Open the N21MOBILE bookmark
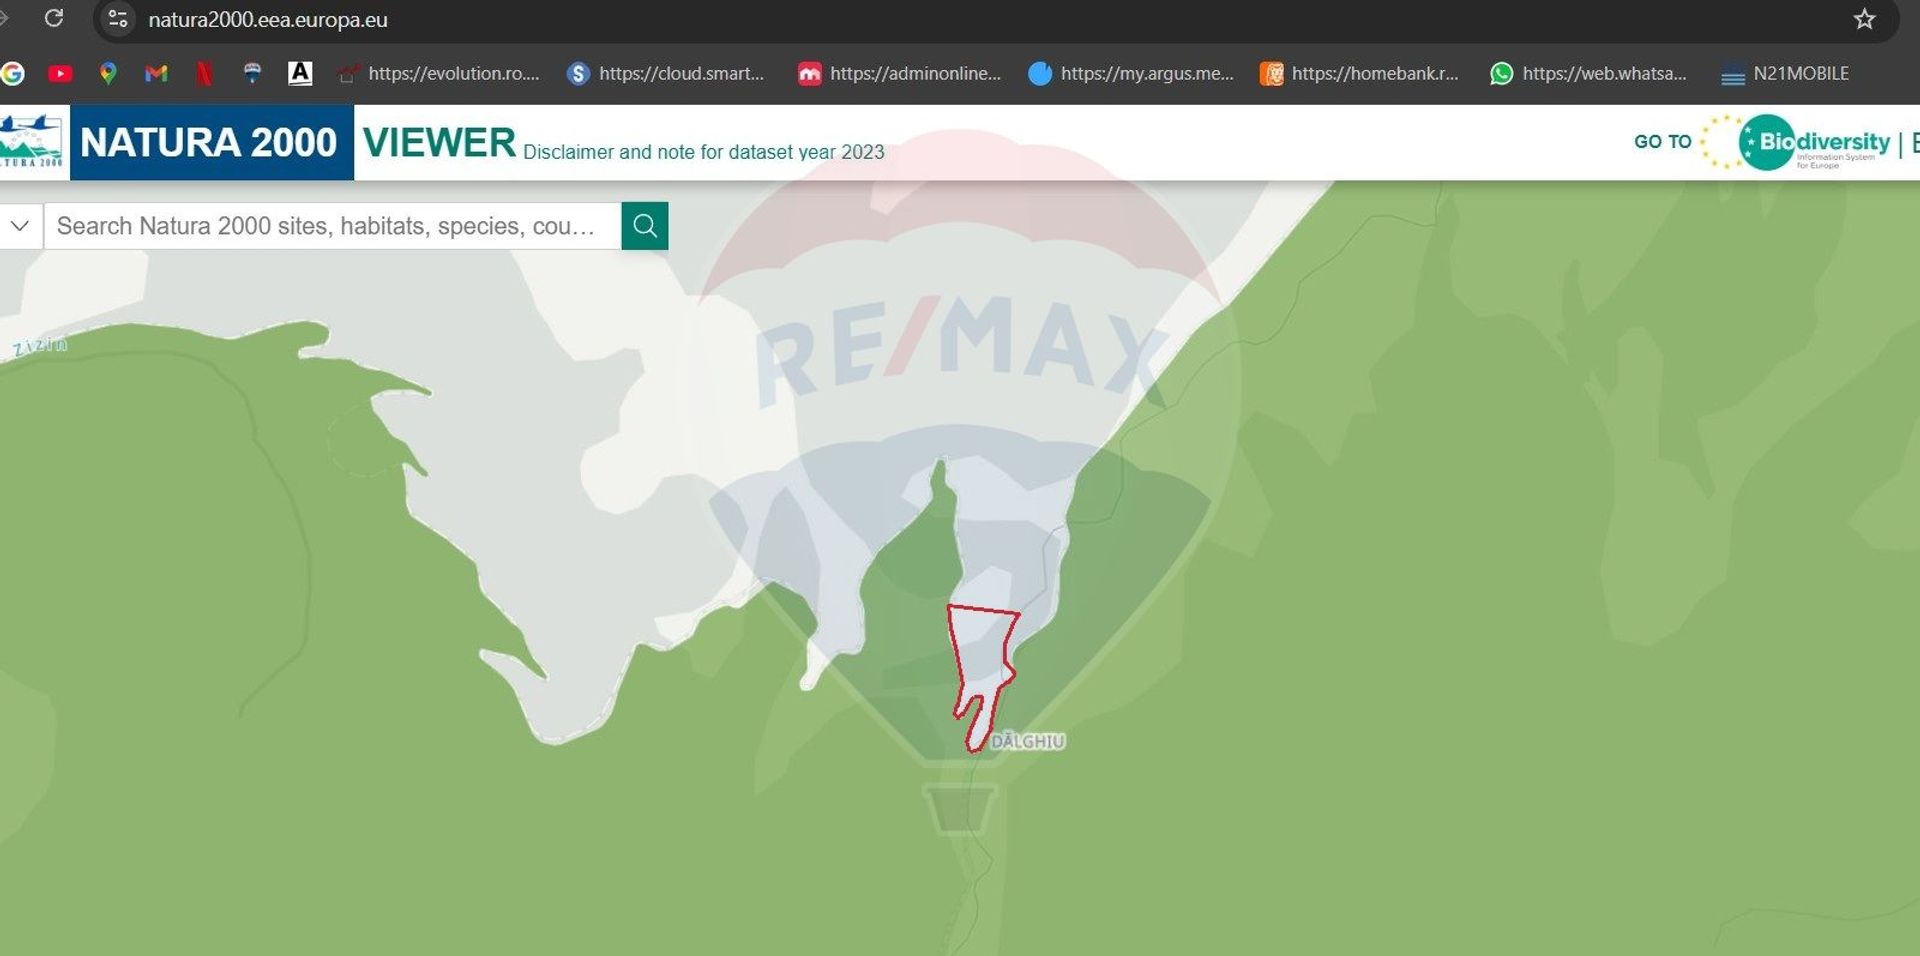The height and width of the screenshot is (956, 1920). (x=1785, y=73)
